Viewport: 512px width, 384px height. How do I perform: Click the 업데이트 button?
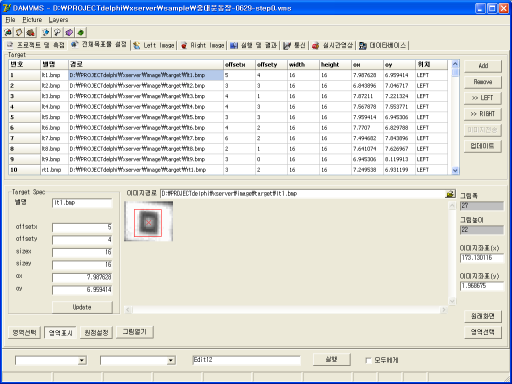click(x=483, y=146)
